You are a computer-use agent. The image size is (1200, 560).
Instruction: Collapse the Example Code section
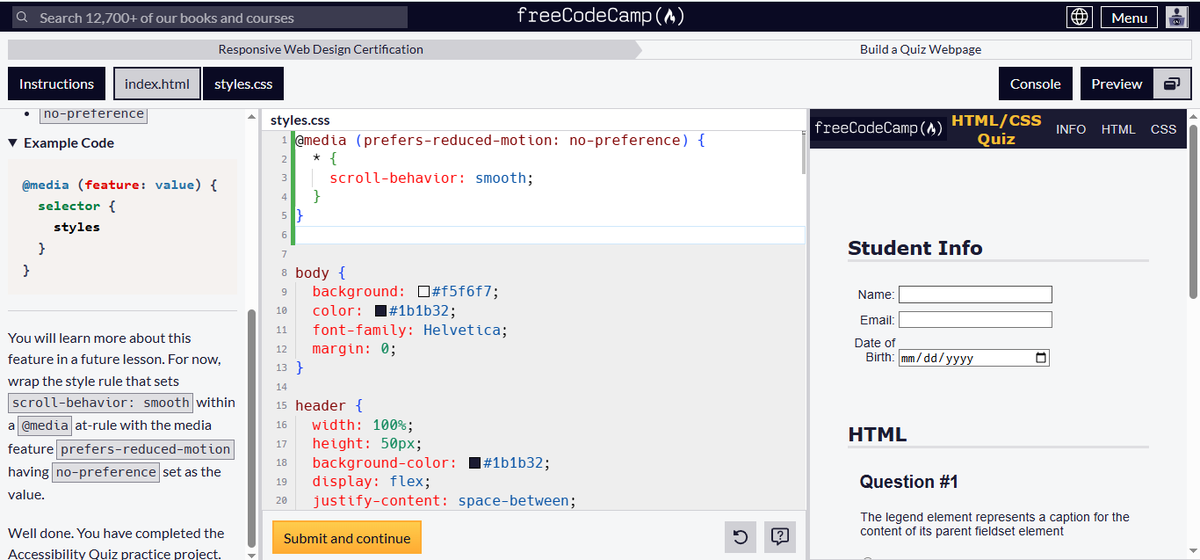(x=61, y=143)
